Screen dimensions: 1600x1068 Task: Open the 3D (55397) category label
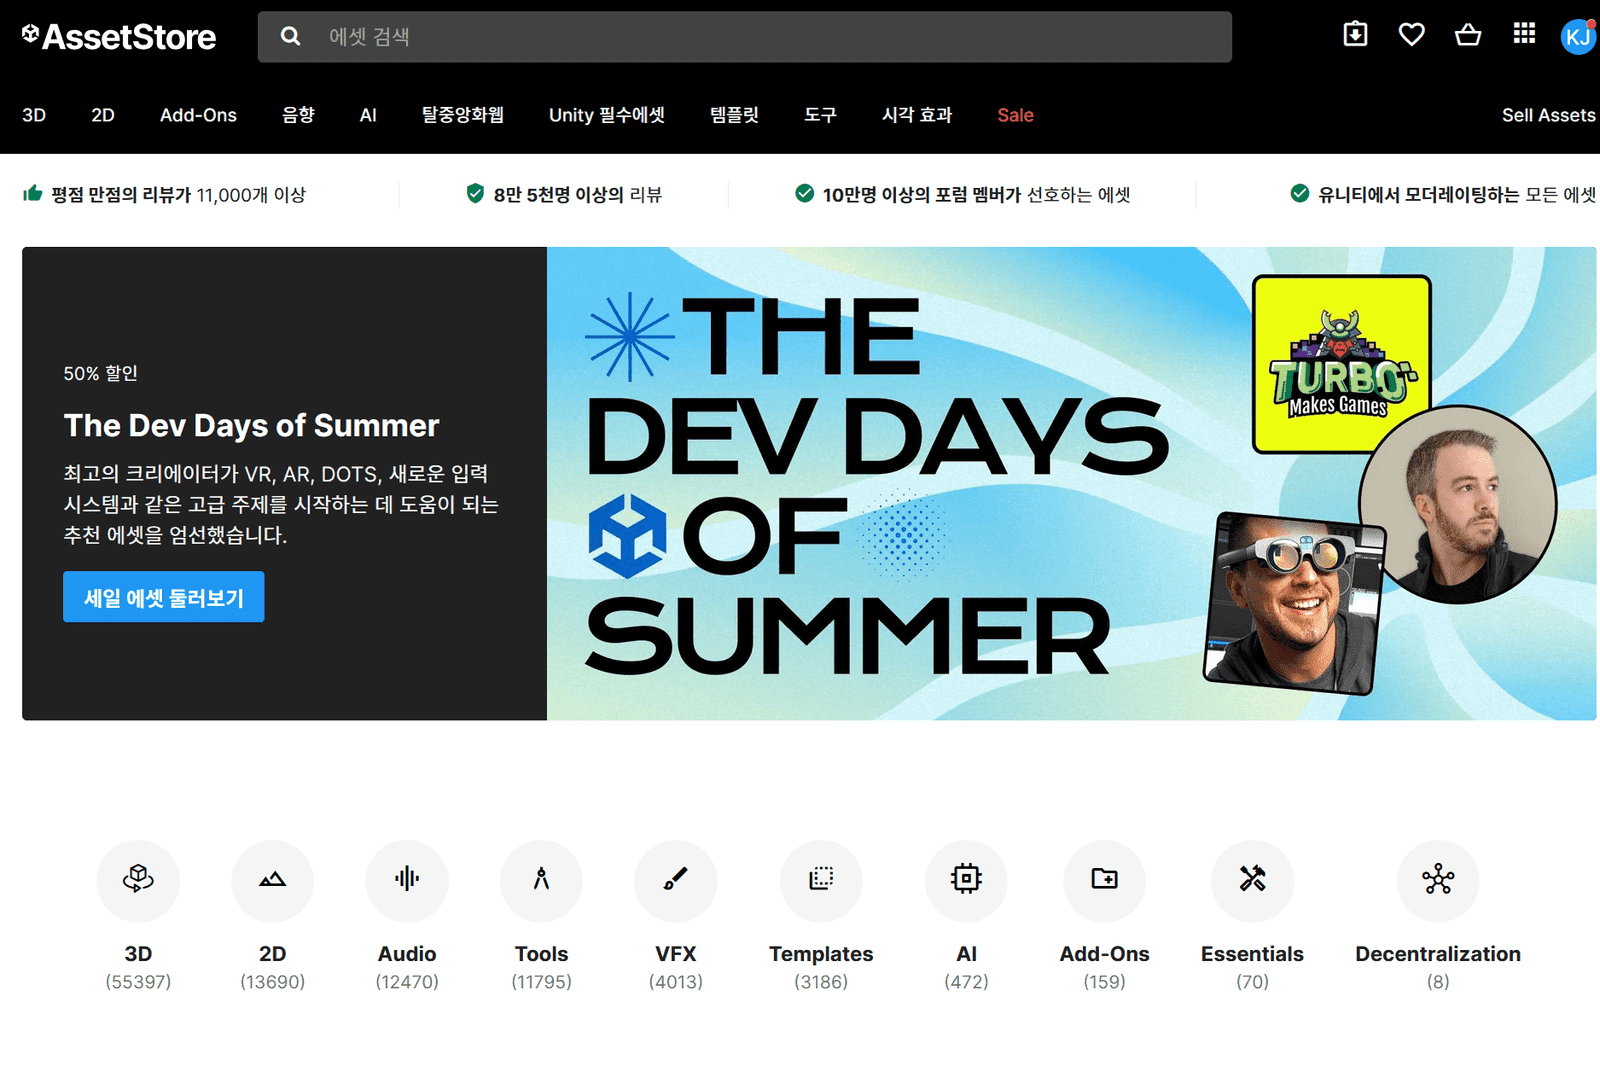(138, 967)
